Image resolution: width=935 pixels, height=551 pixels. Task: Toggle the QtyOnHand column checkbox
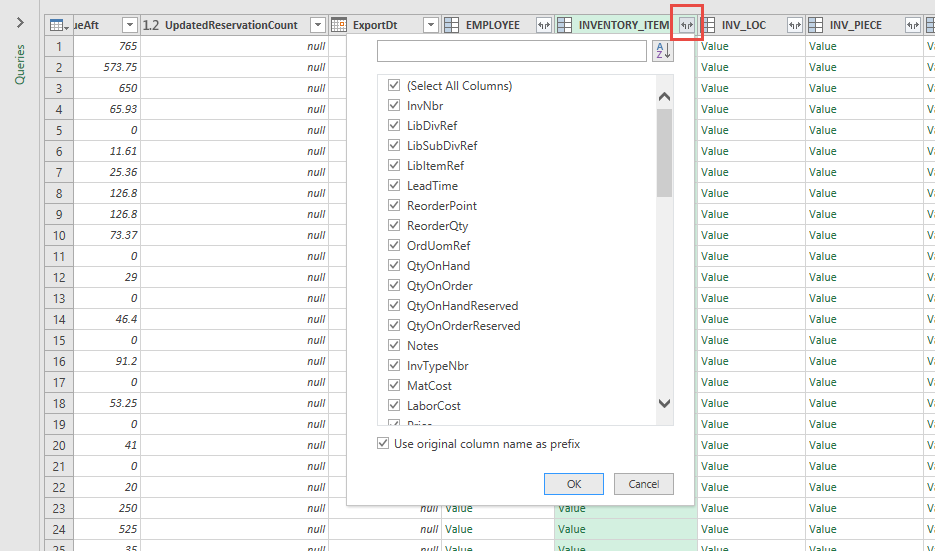click(x=394, y=266)
